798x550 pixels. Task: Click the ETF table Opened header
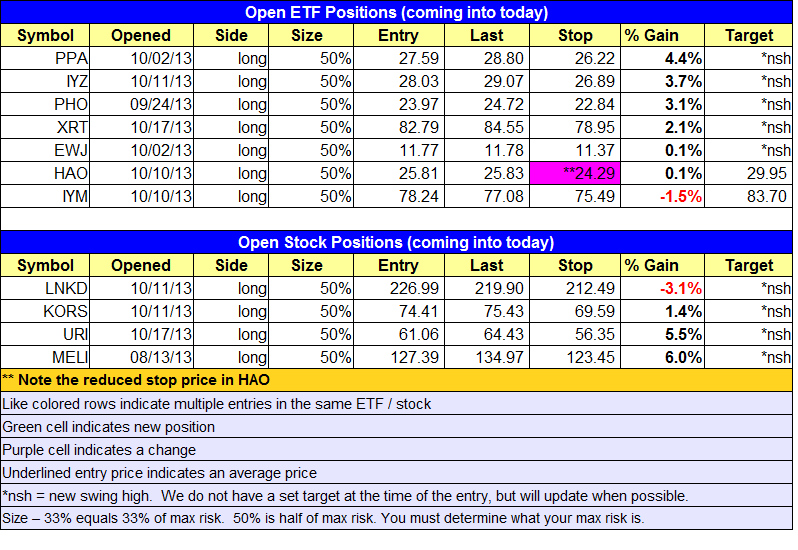141,35
